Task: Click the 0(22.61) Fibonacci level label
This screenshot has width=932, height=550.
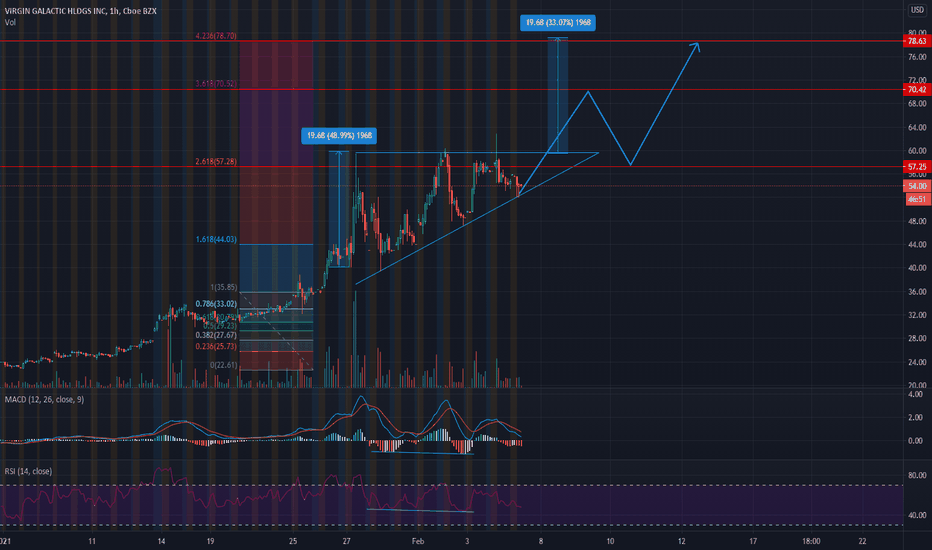Action: (223, 365)
